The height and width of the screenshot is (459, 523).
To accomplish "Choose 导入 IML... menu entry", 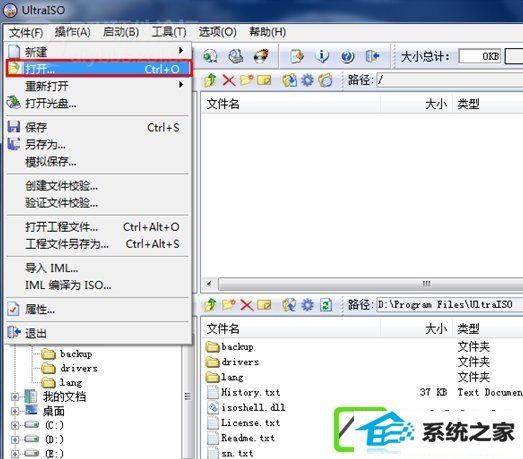I will coord(99,268).
